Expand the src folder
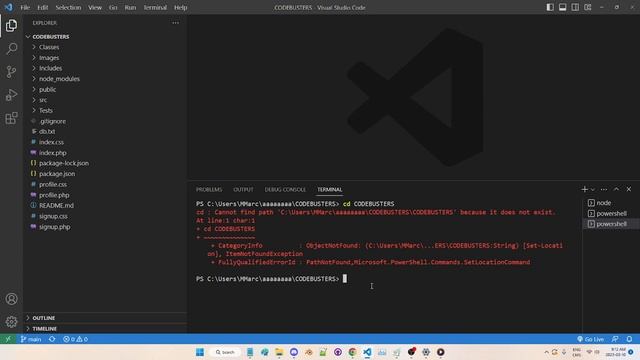The height and width of the screenshot is (360, 640). click(x=105, y=100)
